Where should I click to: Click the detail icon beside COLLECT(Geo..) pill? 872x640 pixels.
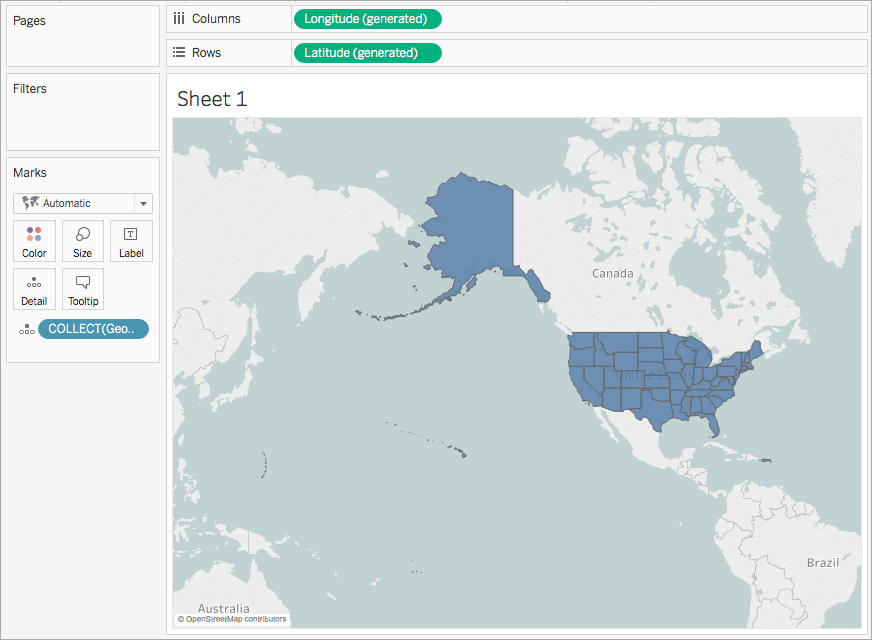click(26, 329)
